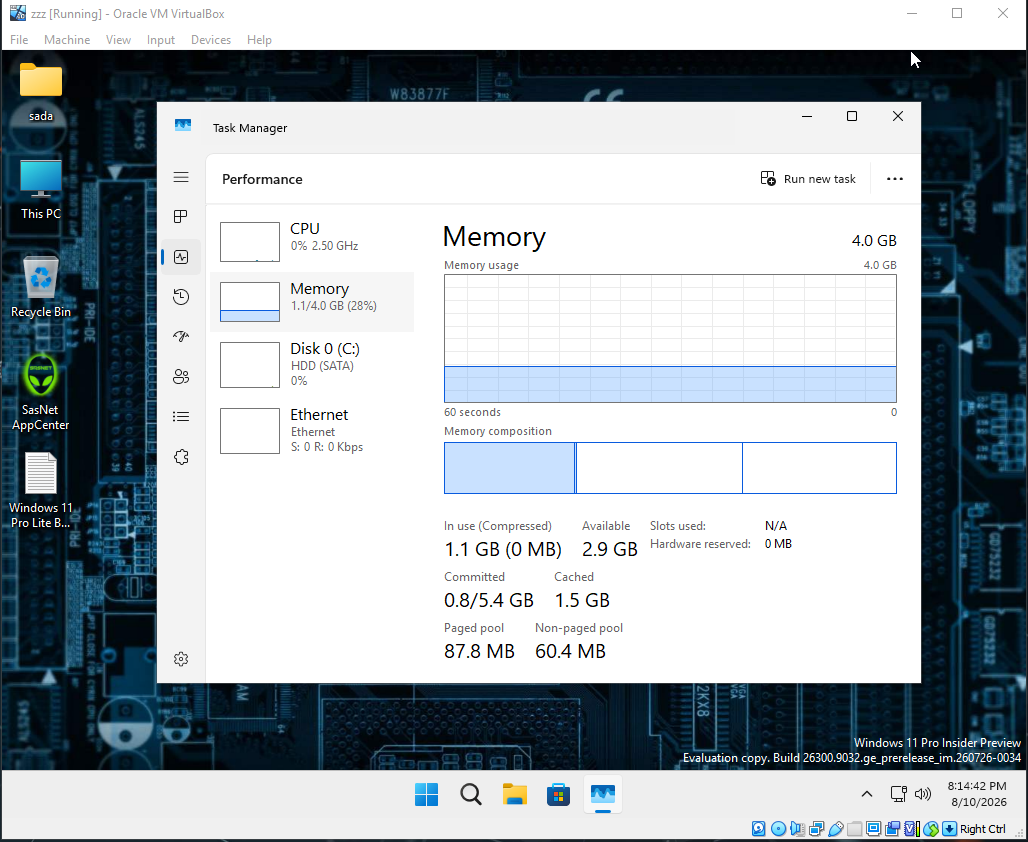Click the Task Manager title bar icon
This screenshot has width=1028, height=842.
(x=183, y=125)
